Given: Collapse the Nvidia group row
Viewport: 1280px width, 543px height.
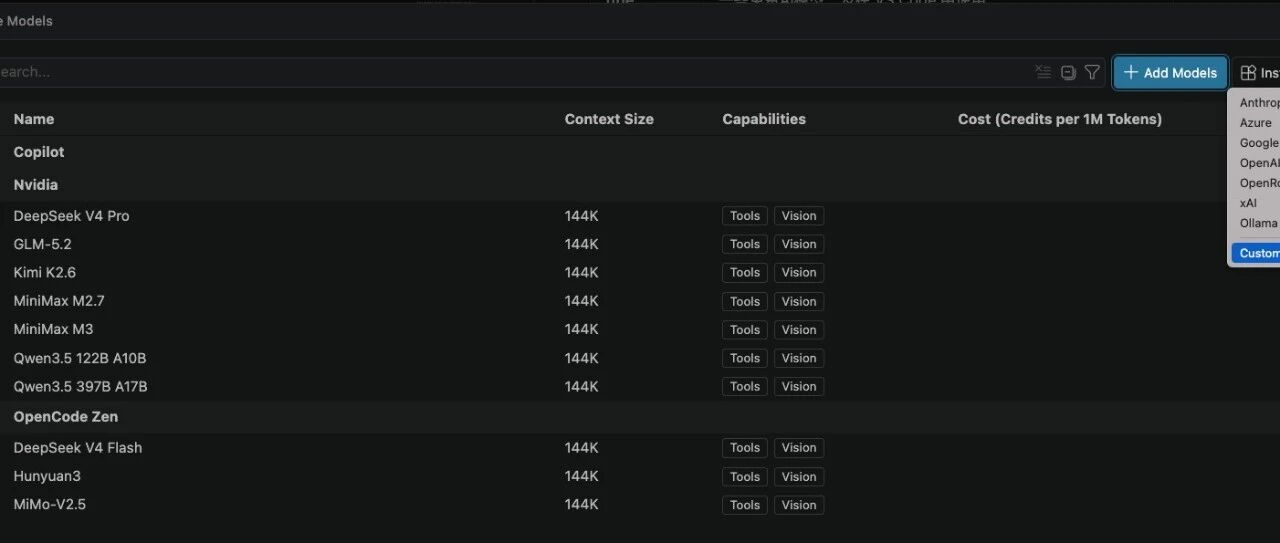Looking at the screenshot, I should (640, 185).
